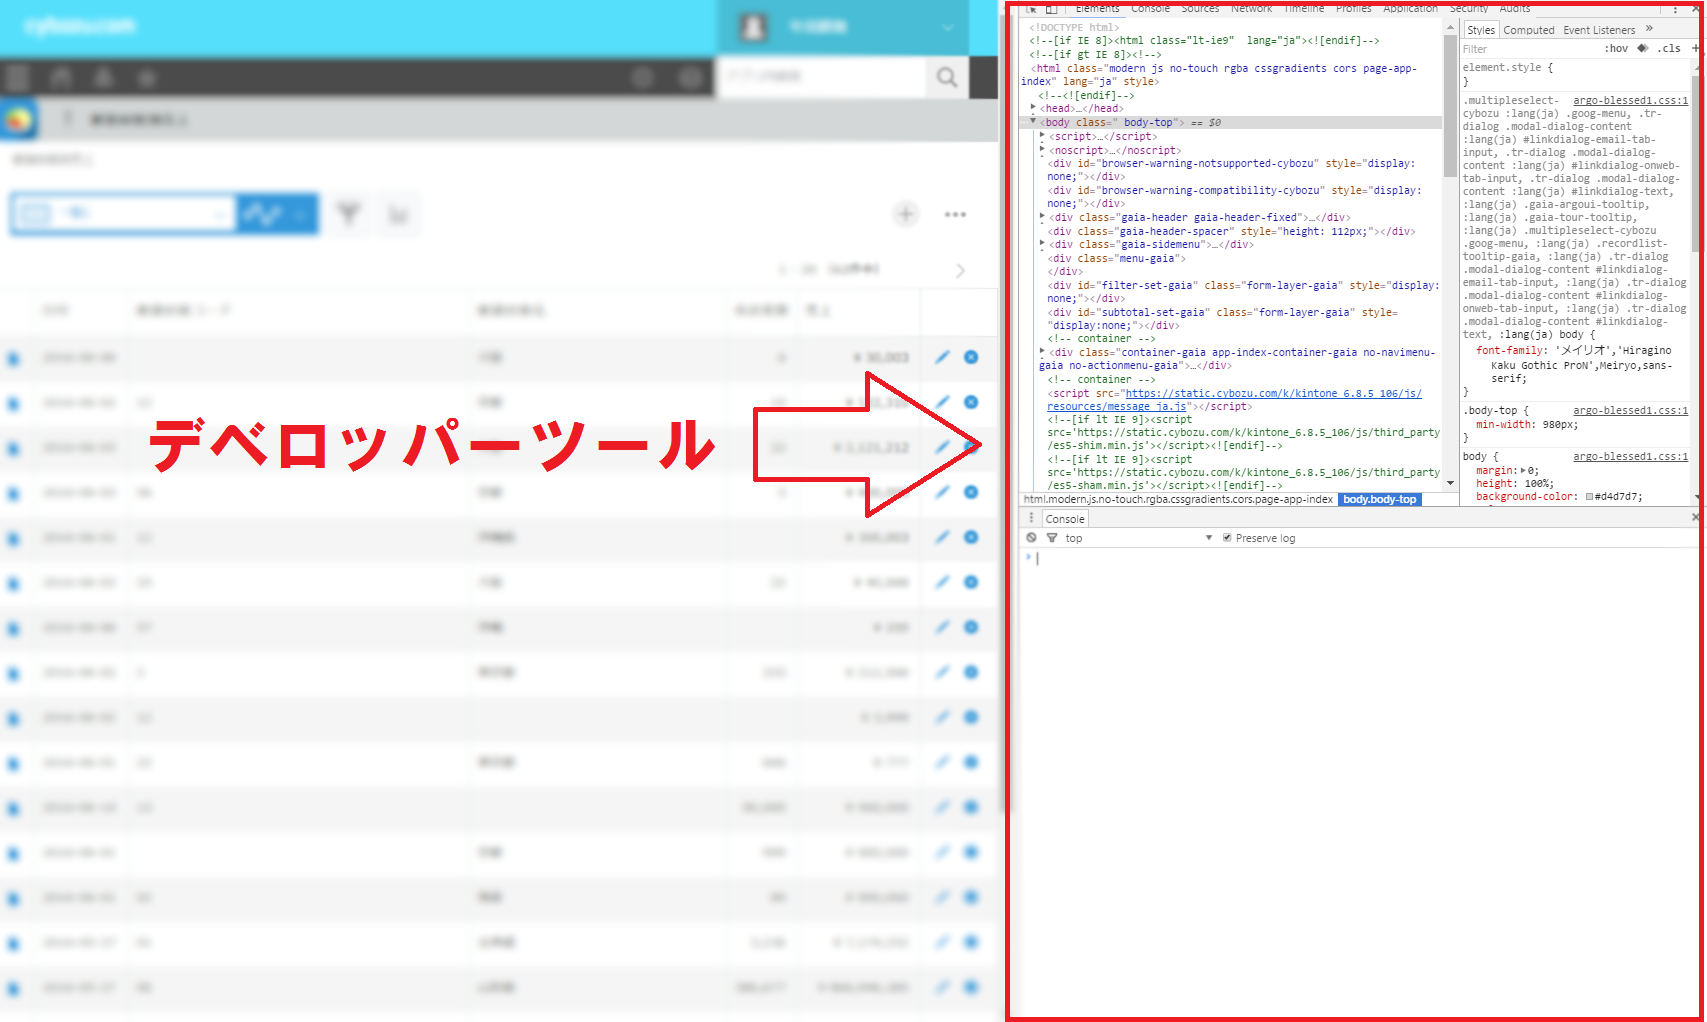Select html.modern.js breadcrumb item
Screen dimensions: 1707x1022
[1178, 499]
